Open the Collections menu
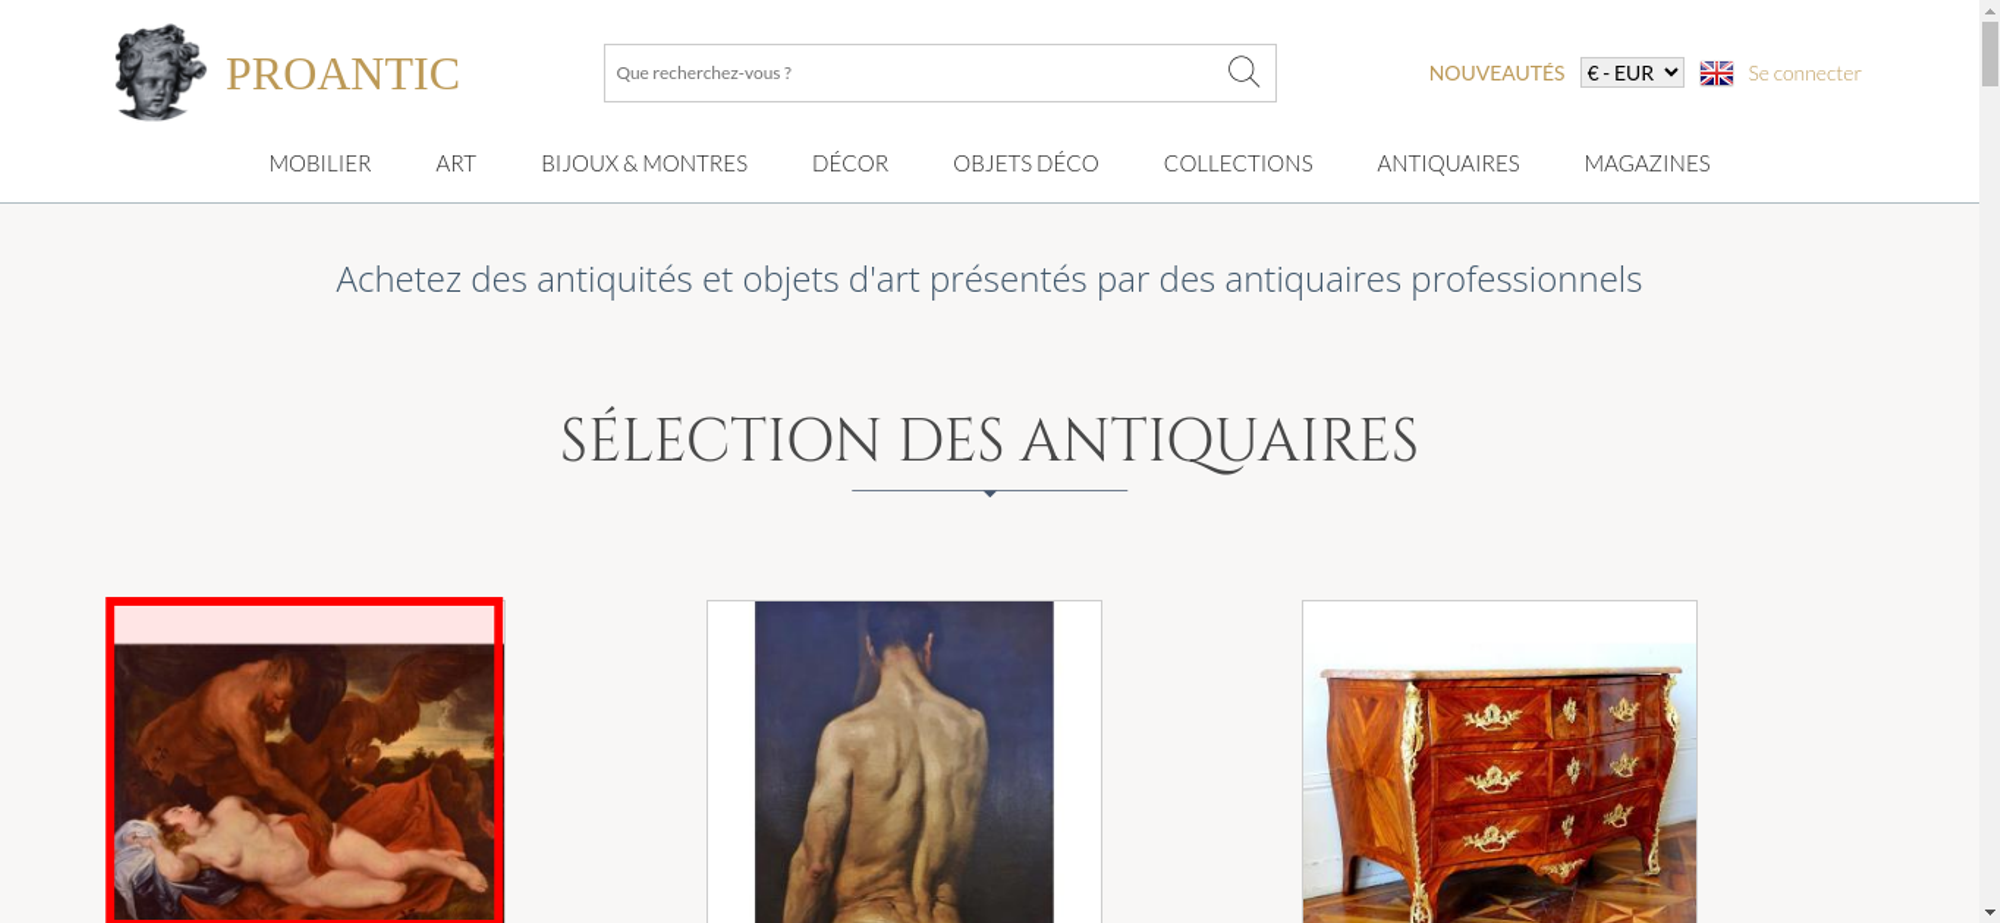2000x923 pixels. 1238,163
